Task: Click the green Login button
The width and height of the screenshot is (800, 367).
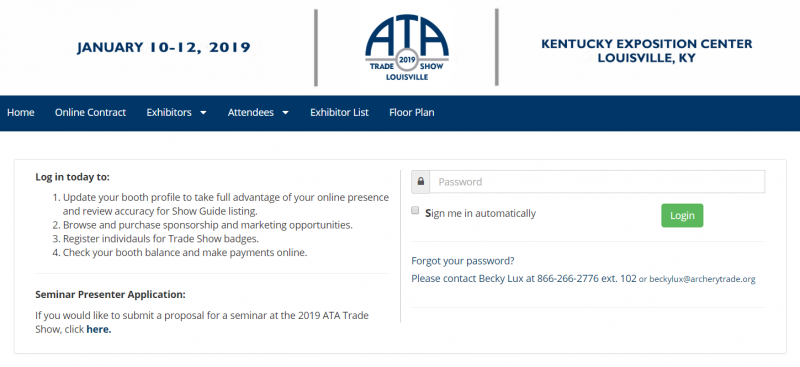Action: coord(682,215)
